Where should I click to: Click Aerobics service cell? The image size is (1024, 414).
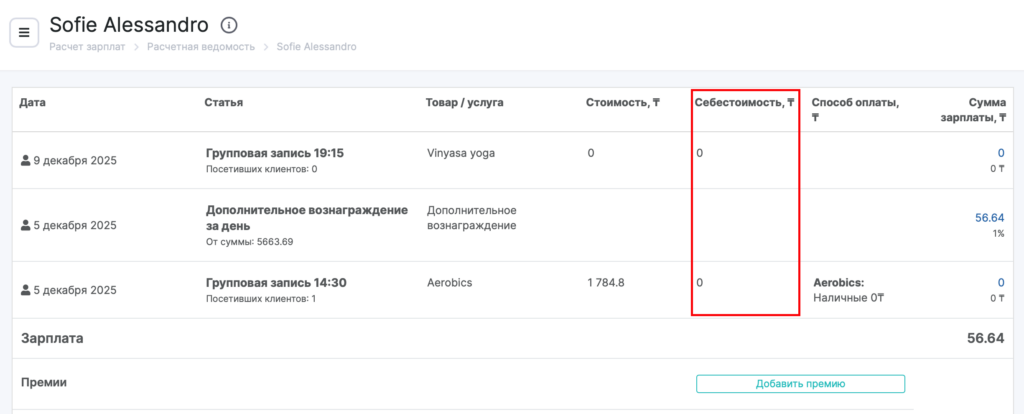449,283
